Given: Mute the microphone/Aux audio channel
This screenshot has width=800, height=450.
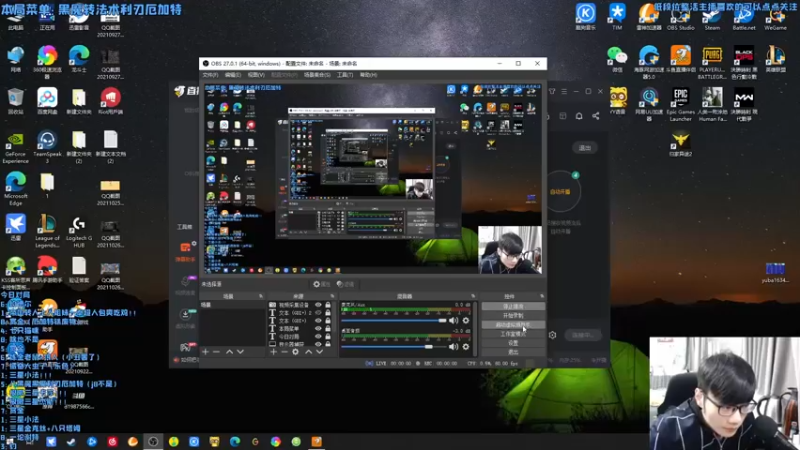Looking at the screenshot, I should (453, 320).
